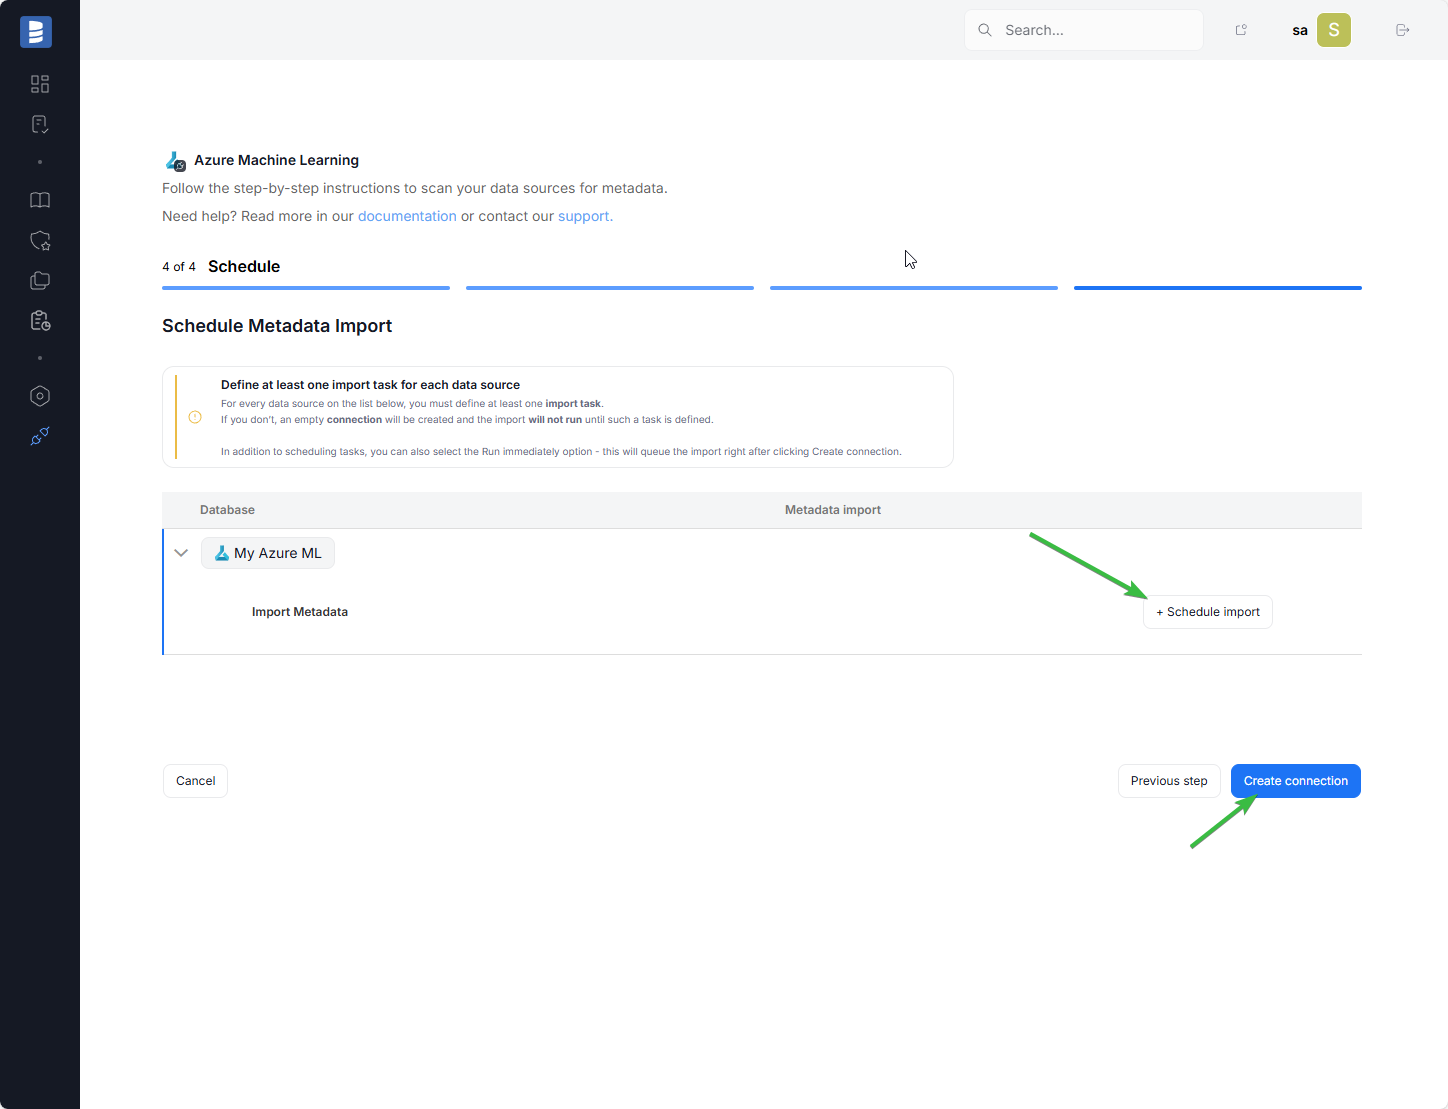The width and height of the screenshot is (1448, 1109).
Task: Open the 'S' user avatar
Action: pos(1333,30)
